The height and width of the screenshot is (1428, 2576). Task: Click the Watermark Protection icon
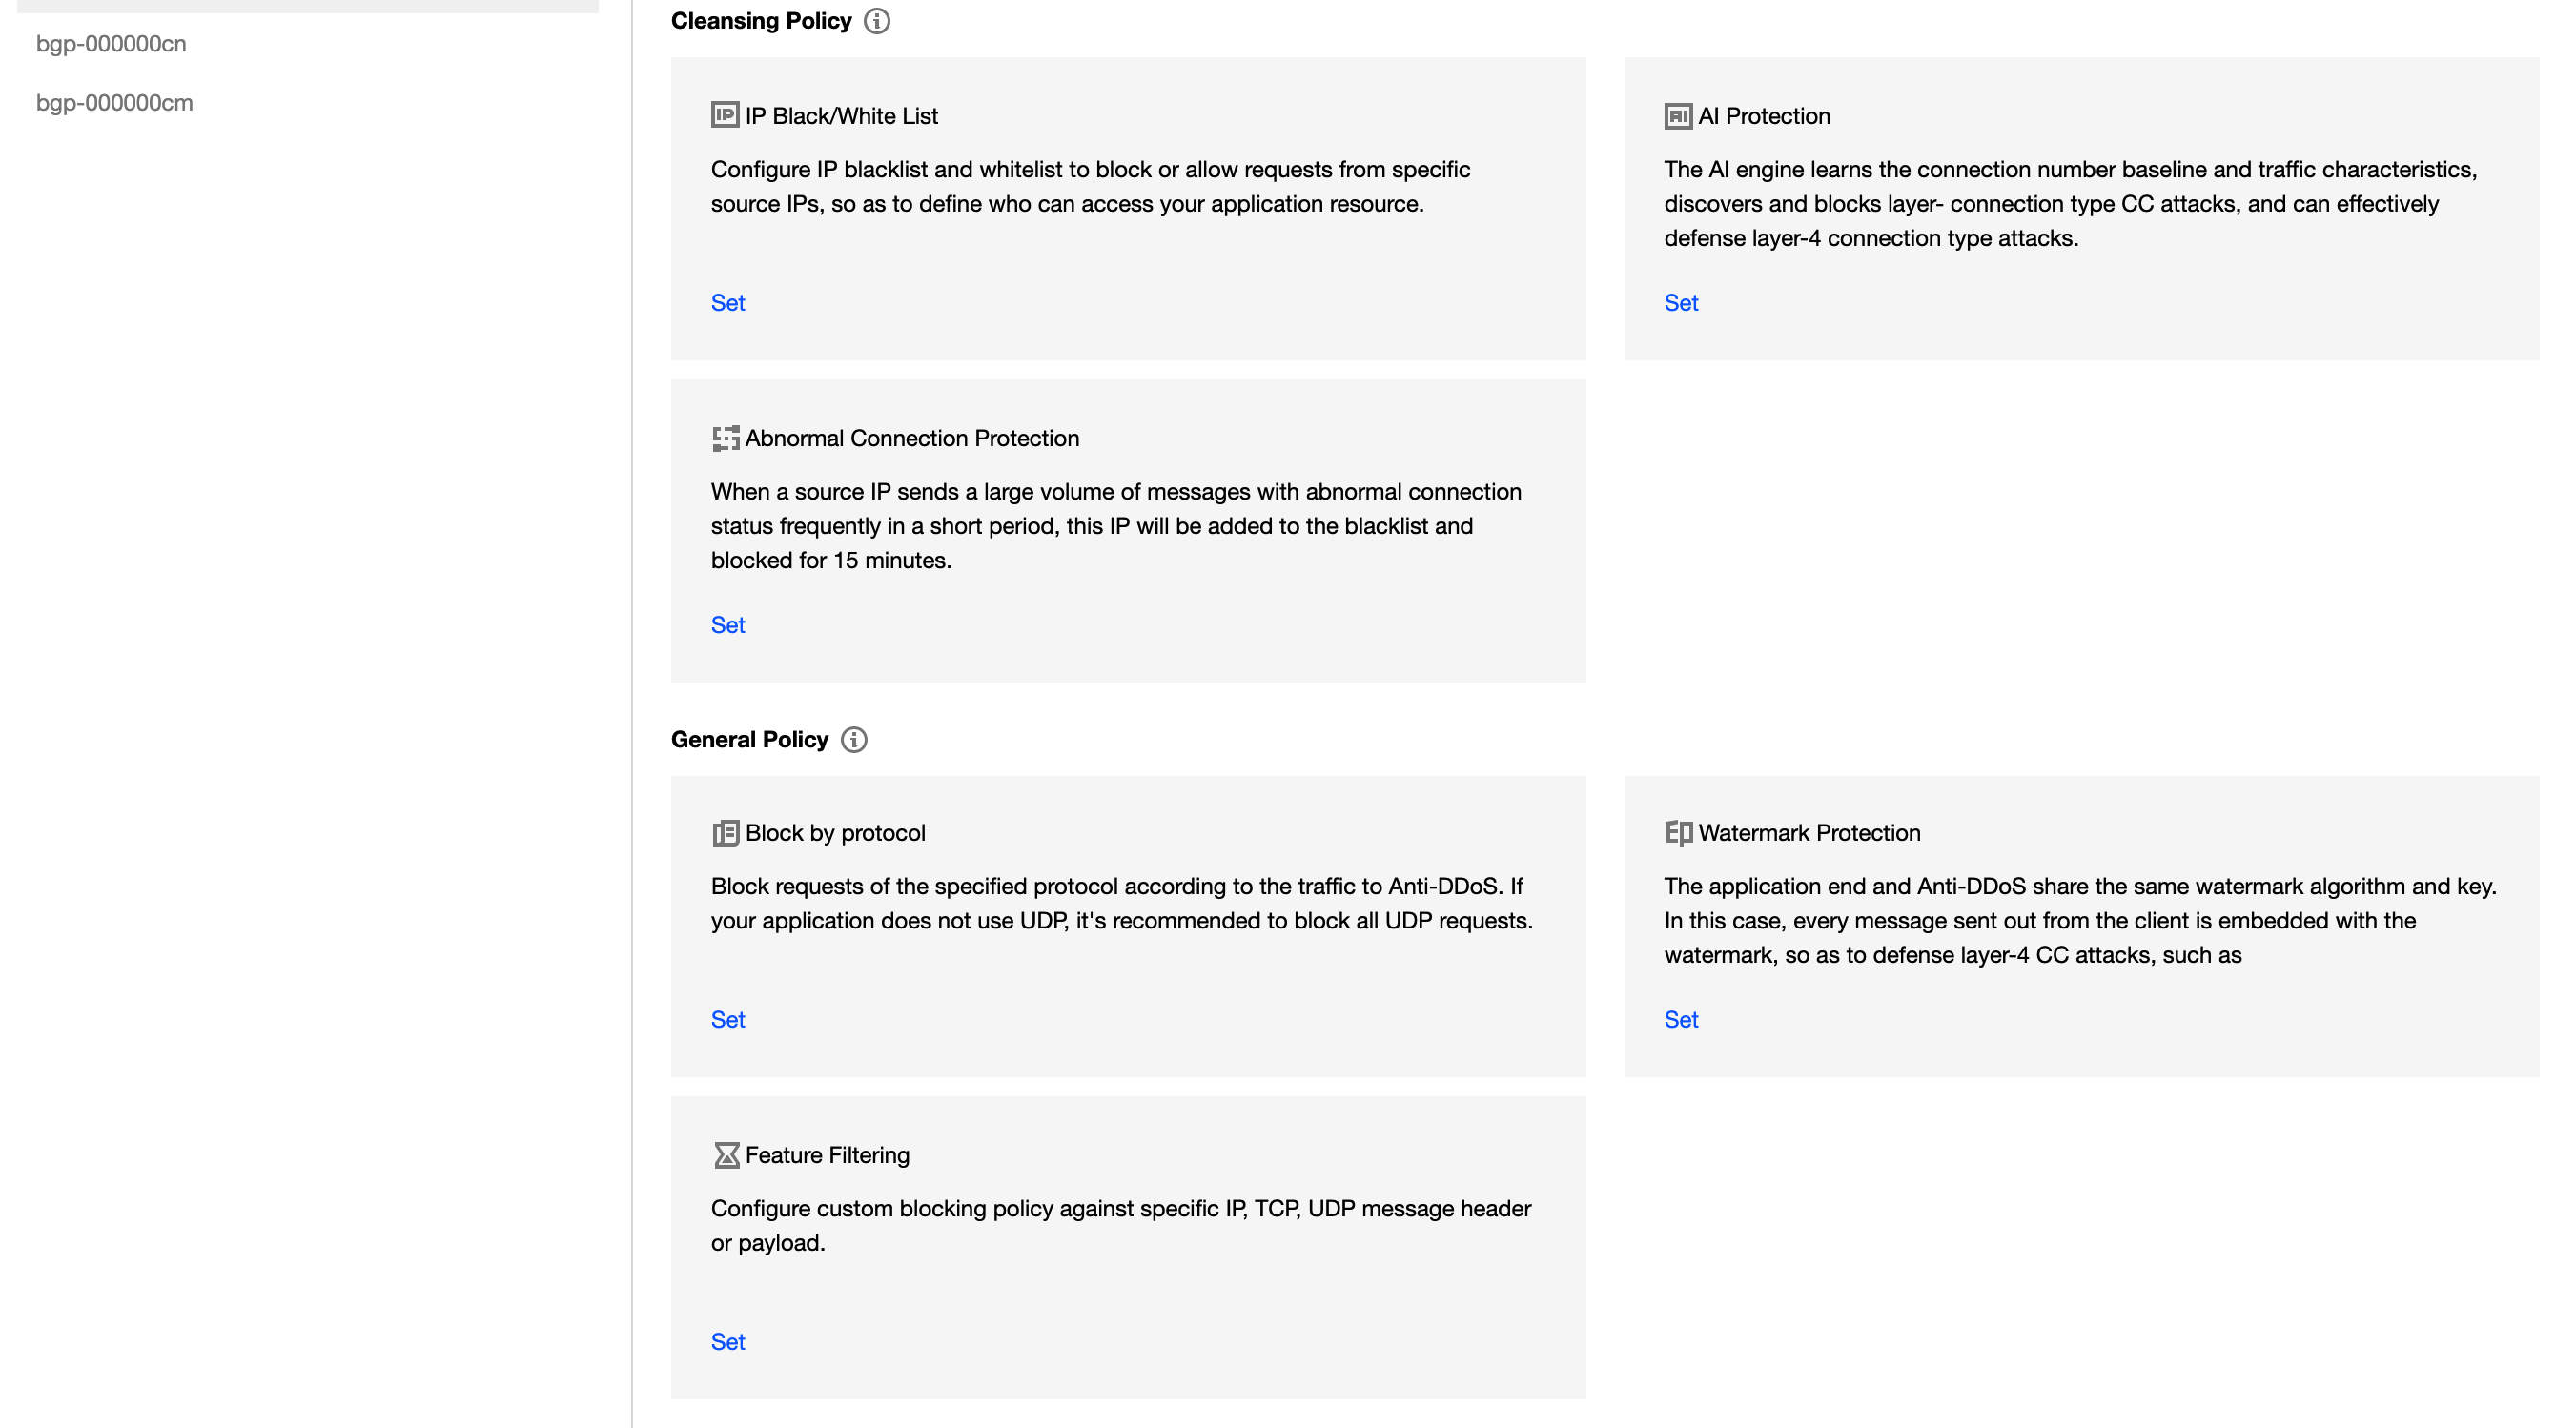click(x=1678, y=833)
